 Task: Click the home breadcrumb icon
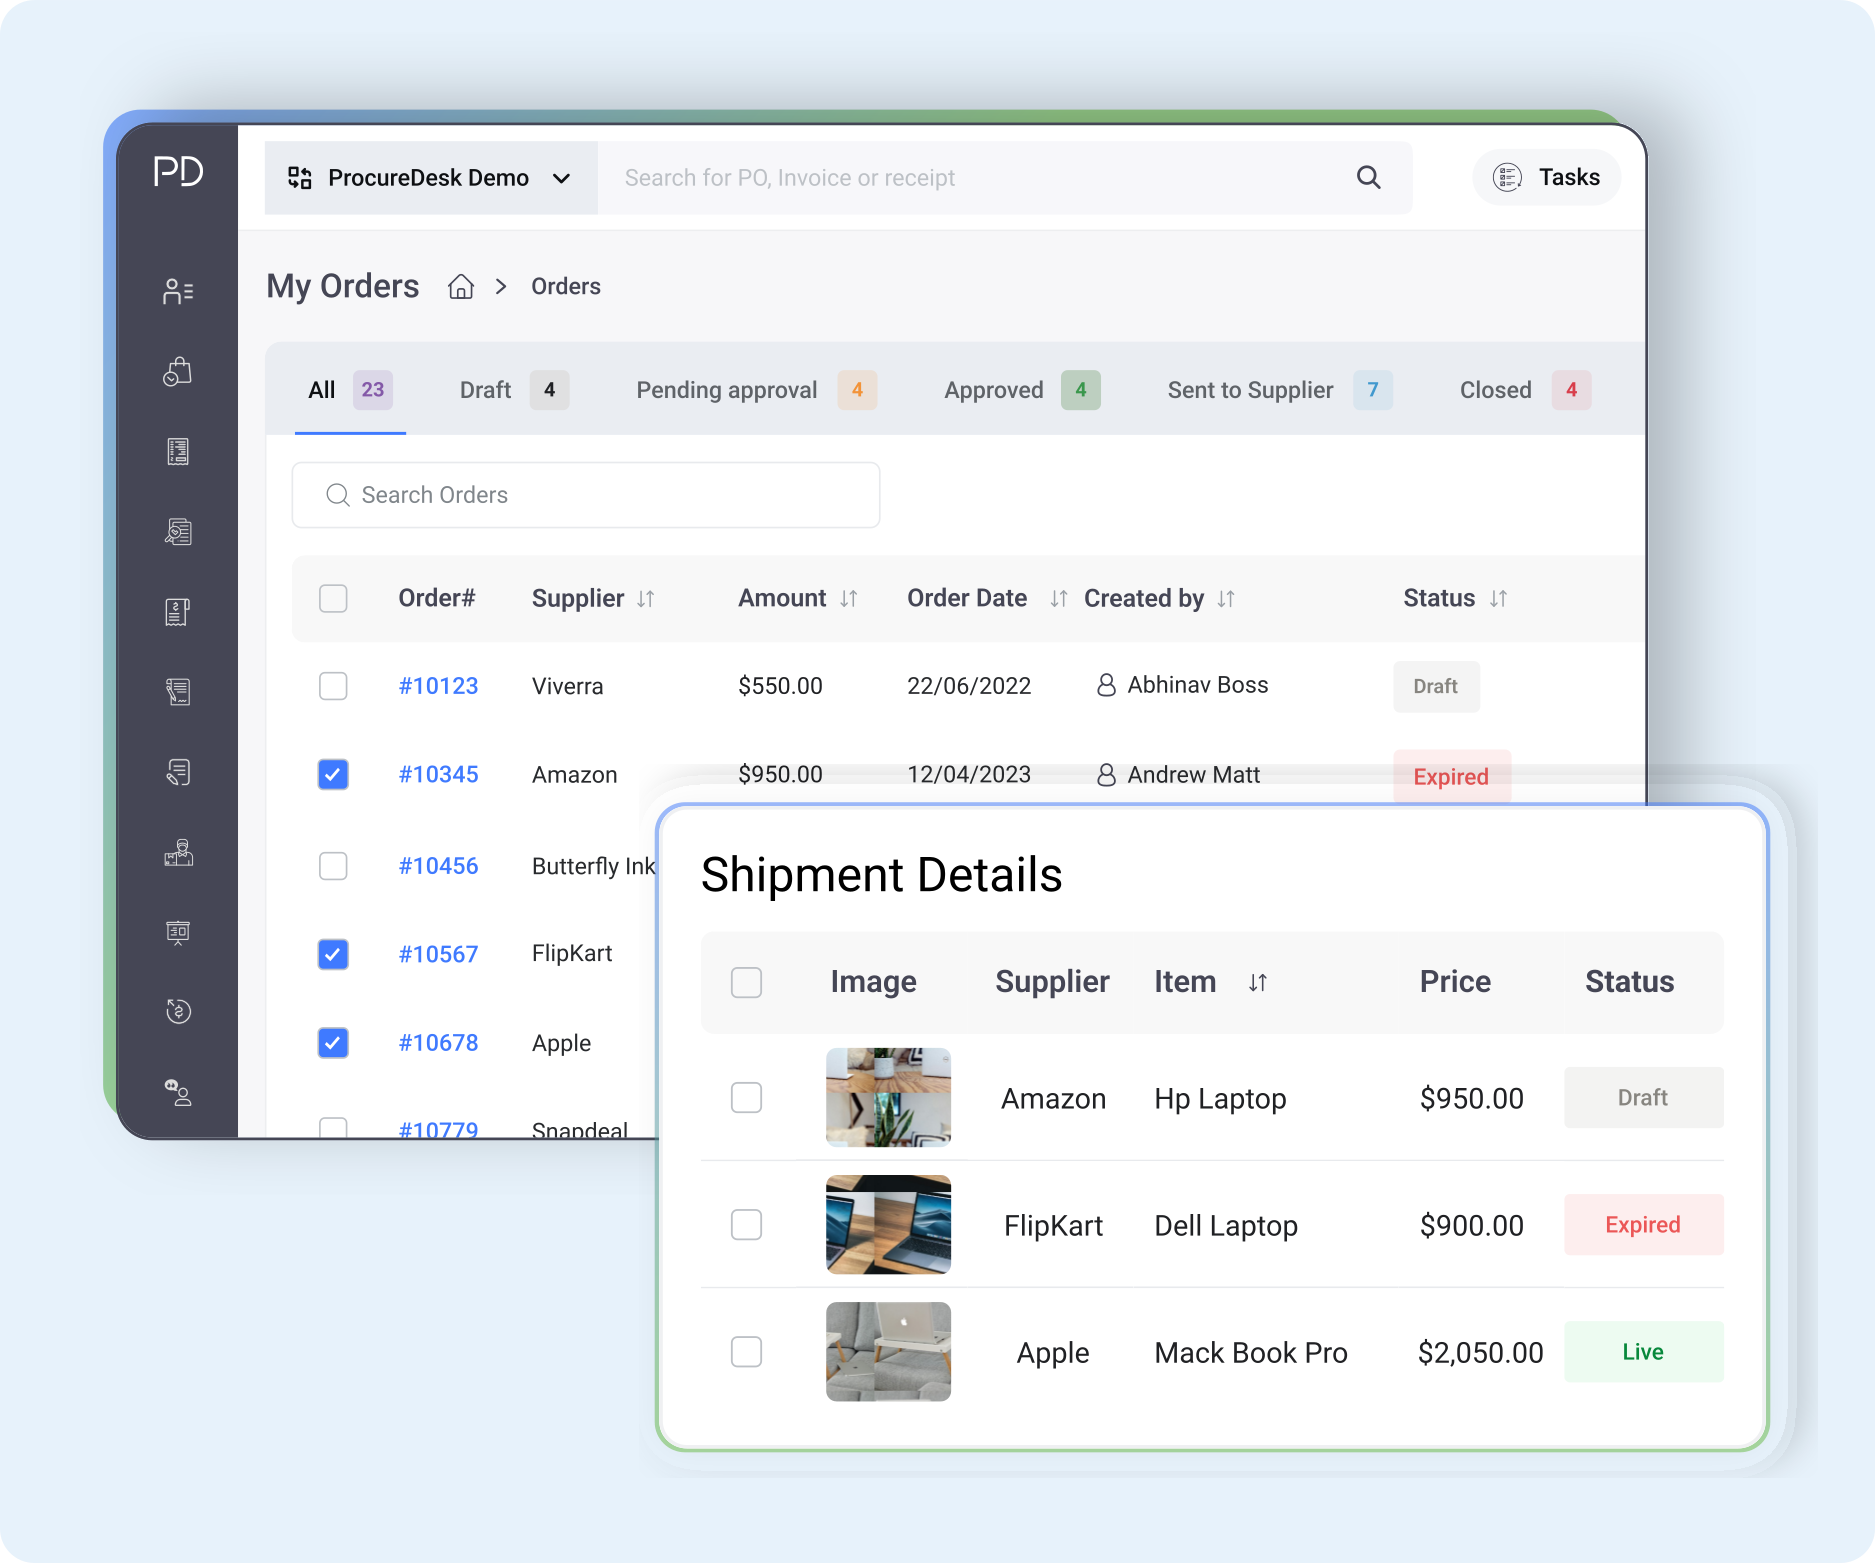point(461,287)
